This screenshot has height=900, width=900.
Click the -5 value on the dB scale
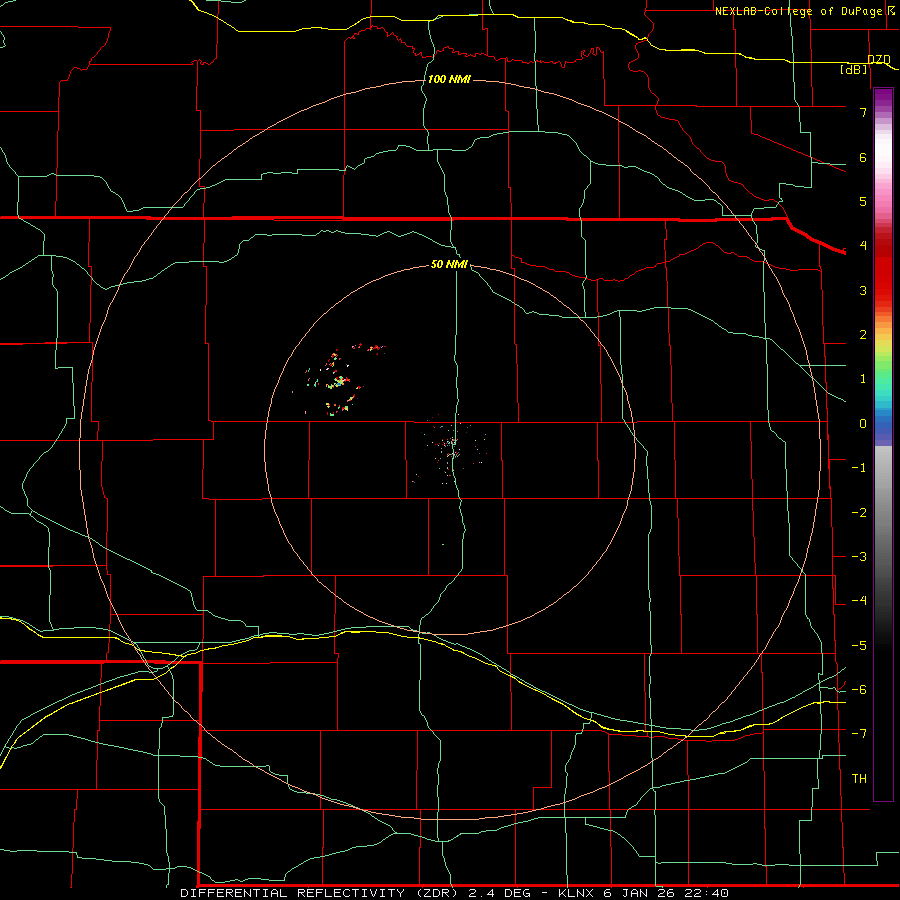(x=859, y=645)
